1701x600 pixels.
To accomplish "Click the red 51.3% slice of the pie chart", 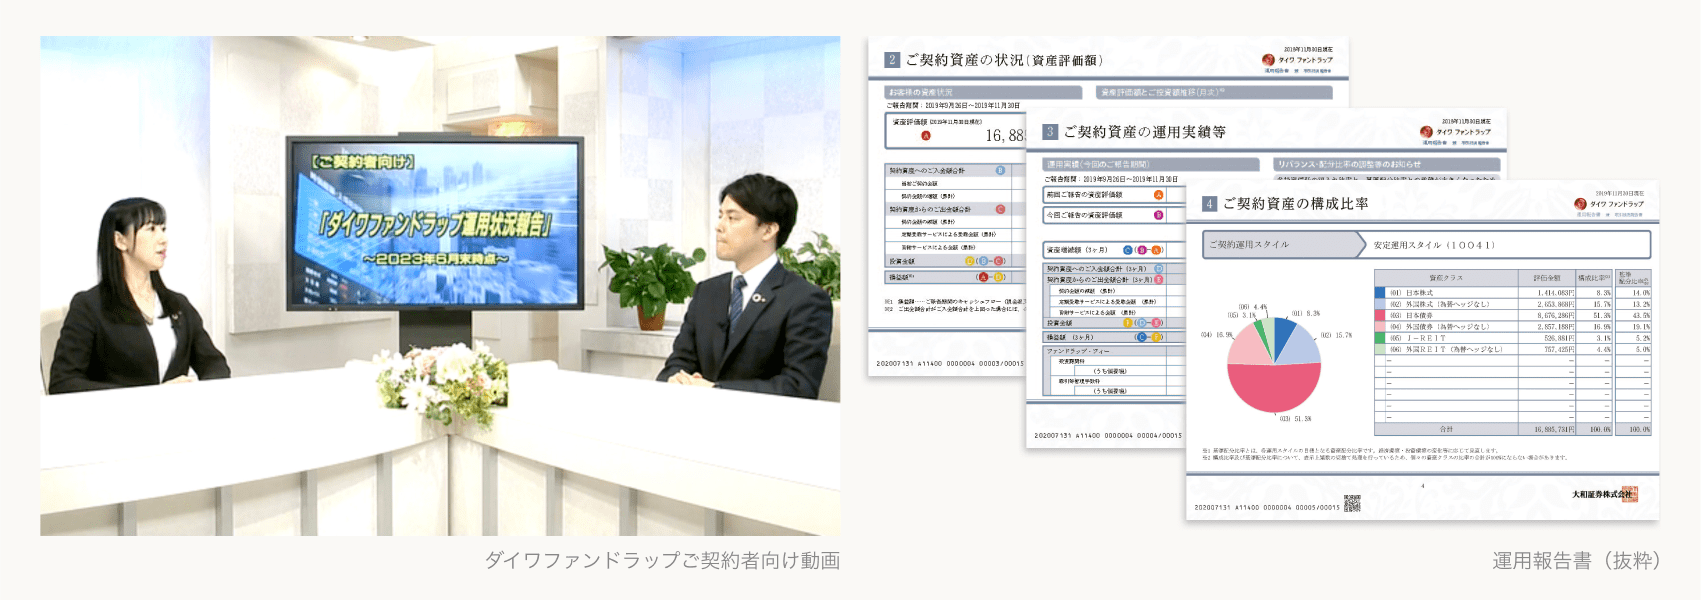I will [1274, 386].
